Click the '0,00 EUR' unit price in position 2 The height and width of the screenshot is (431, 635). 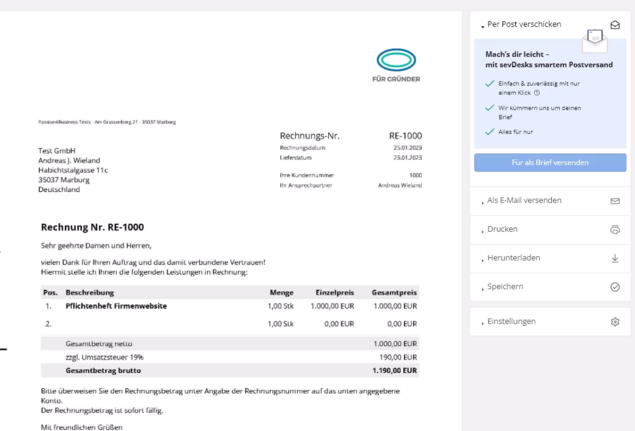(339, 324)
